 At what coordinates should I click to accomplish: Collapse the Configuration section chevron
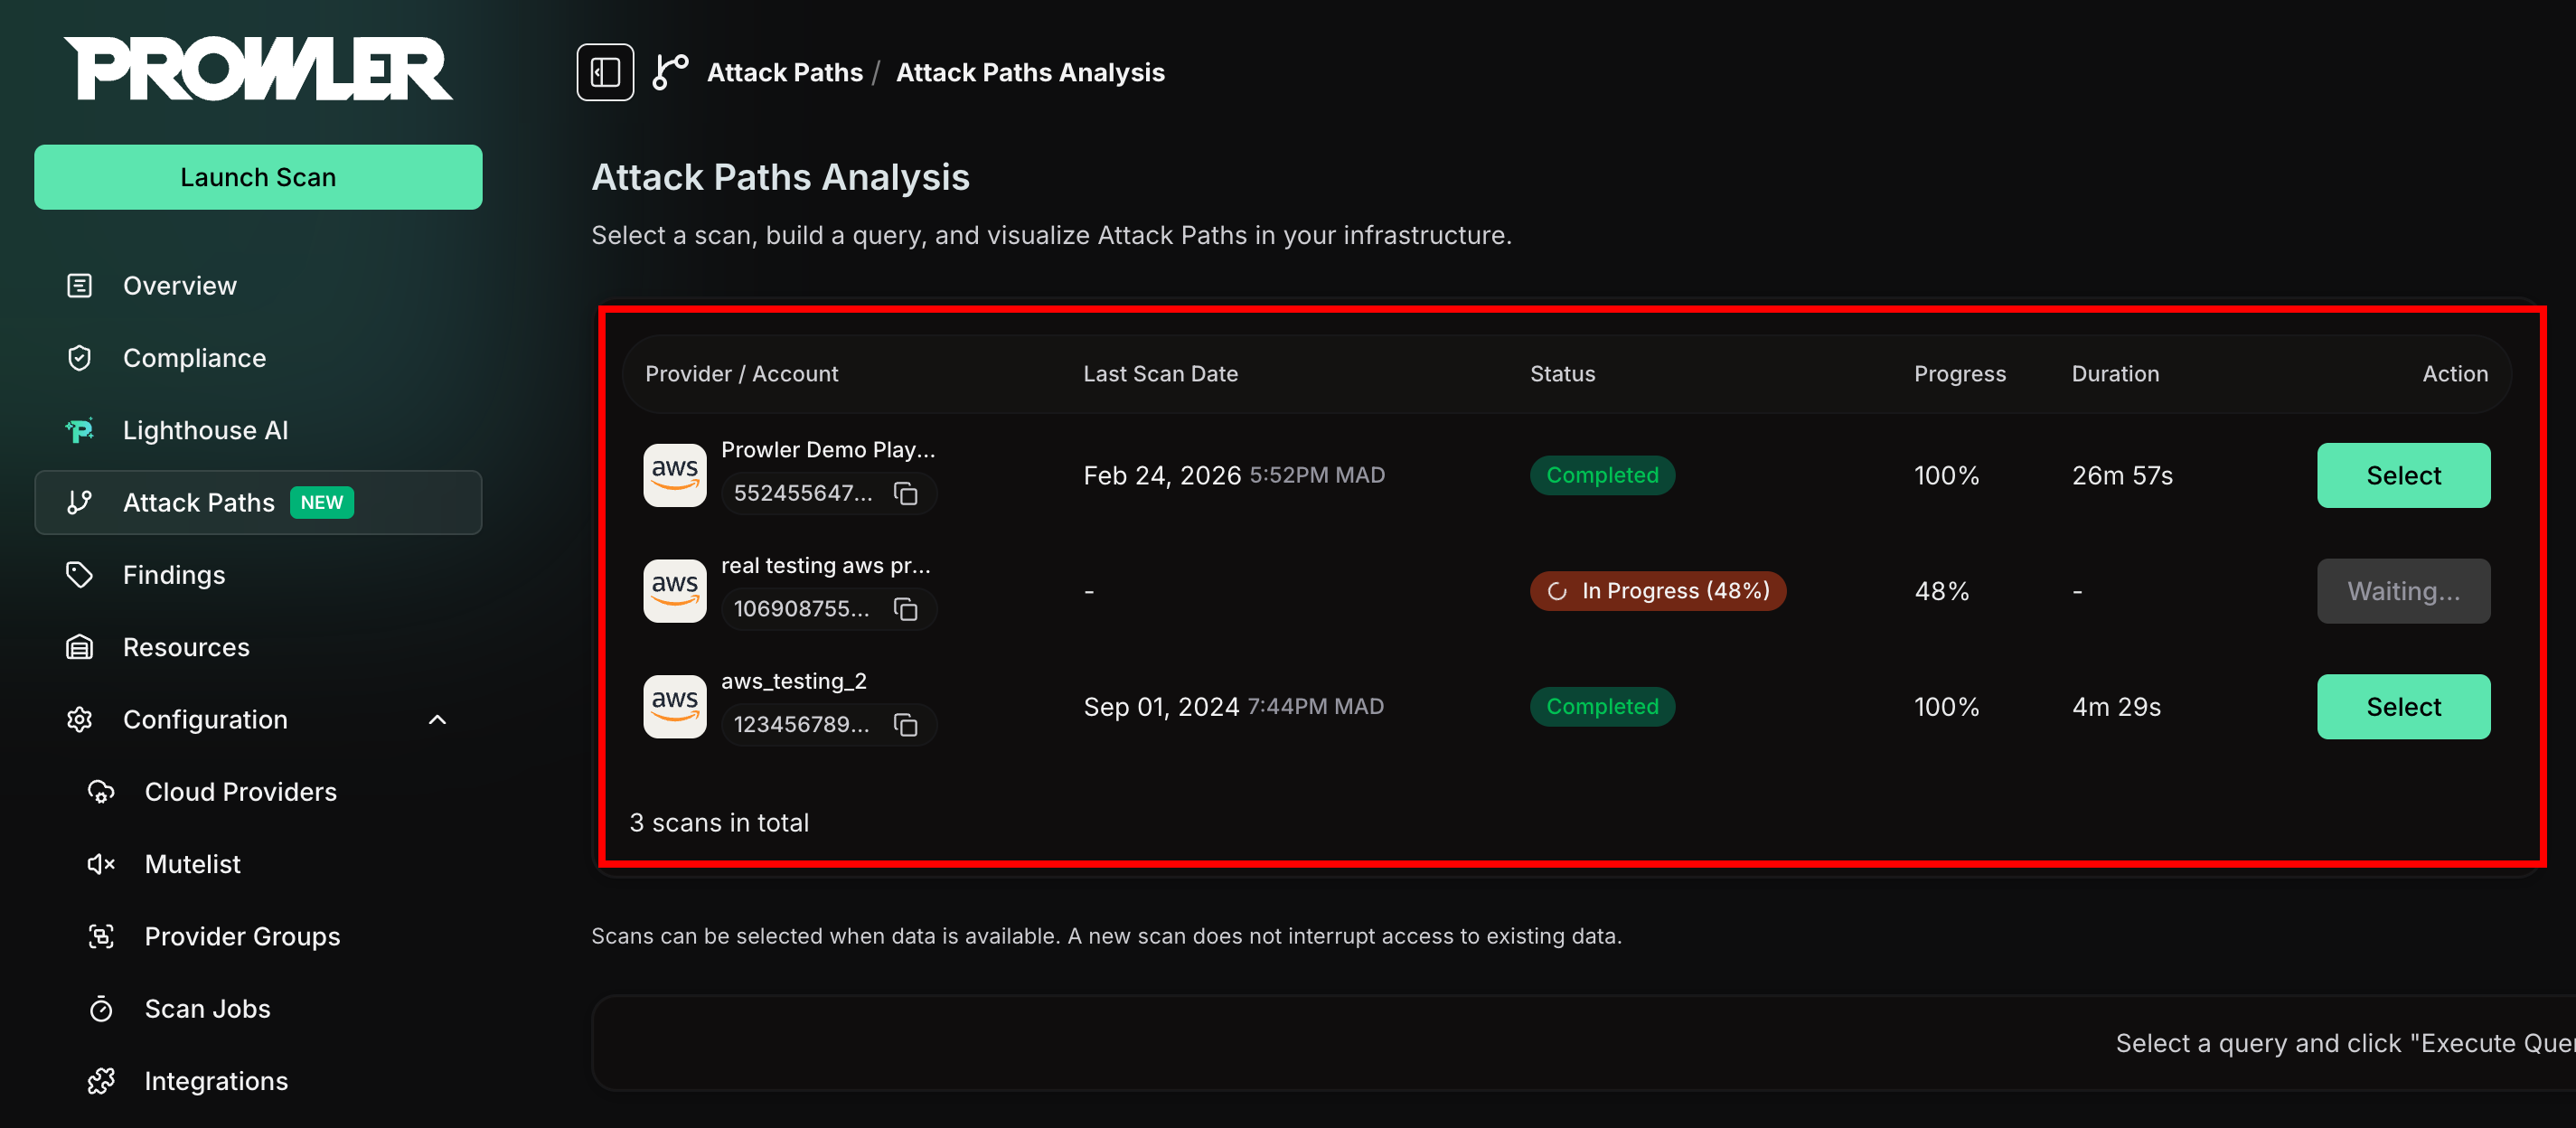pos(437,720)
